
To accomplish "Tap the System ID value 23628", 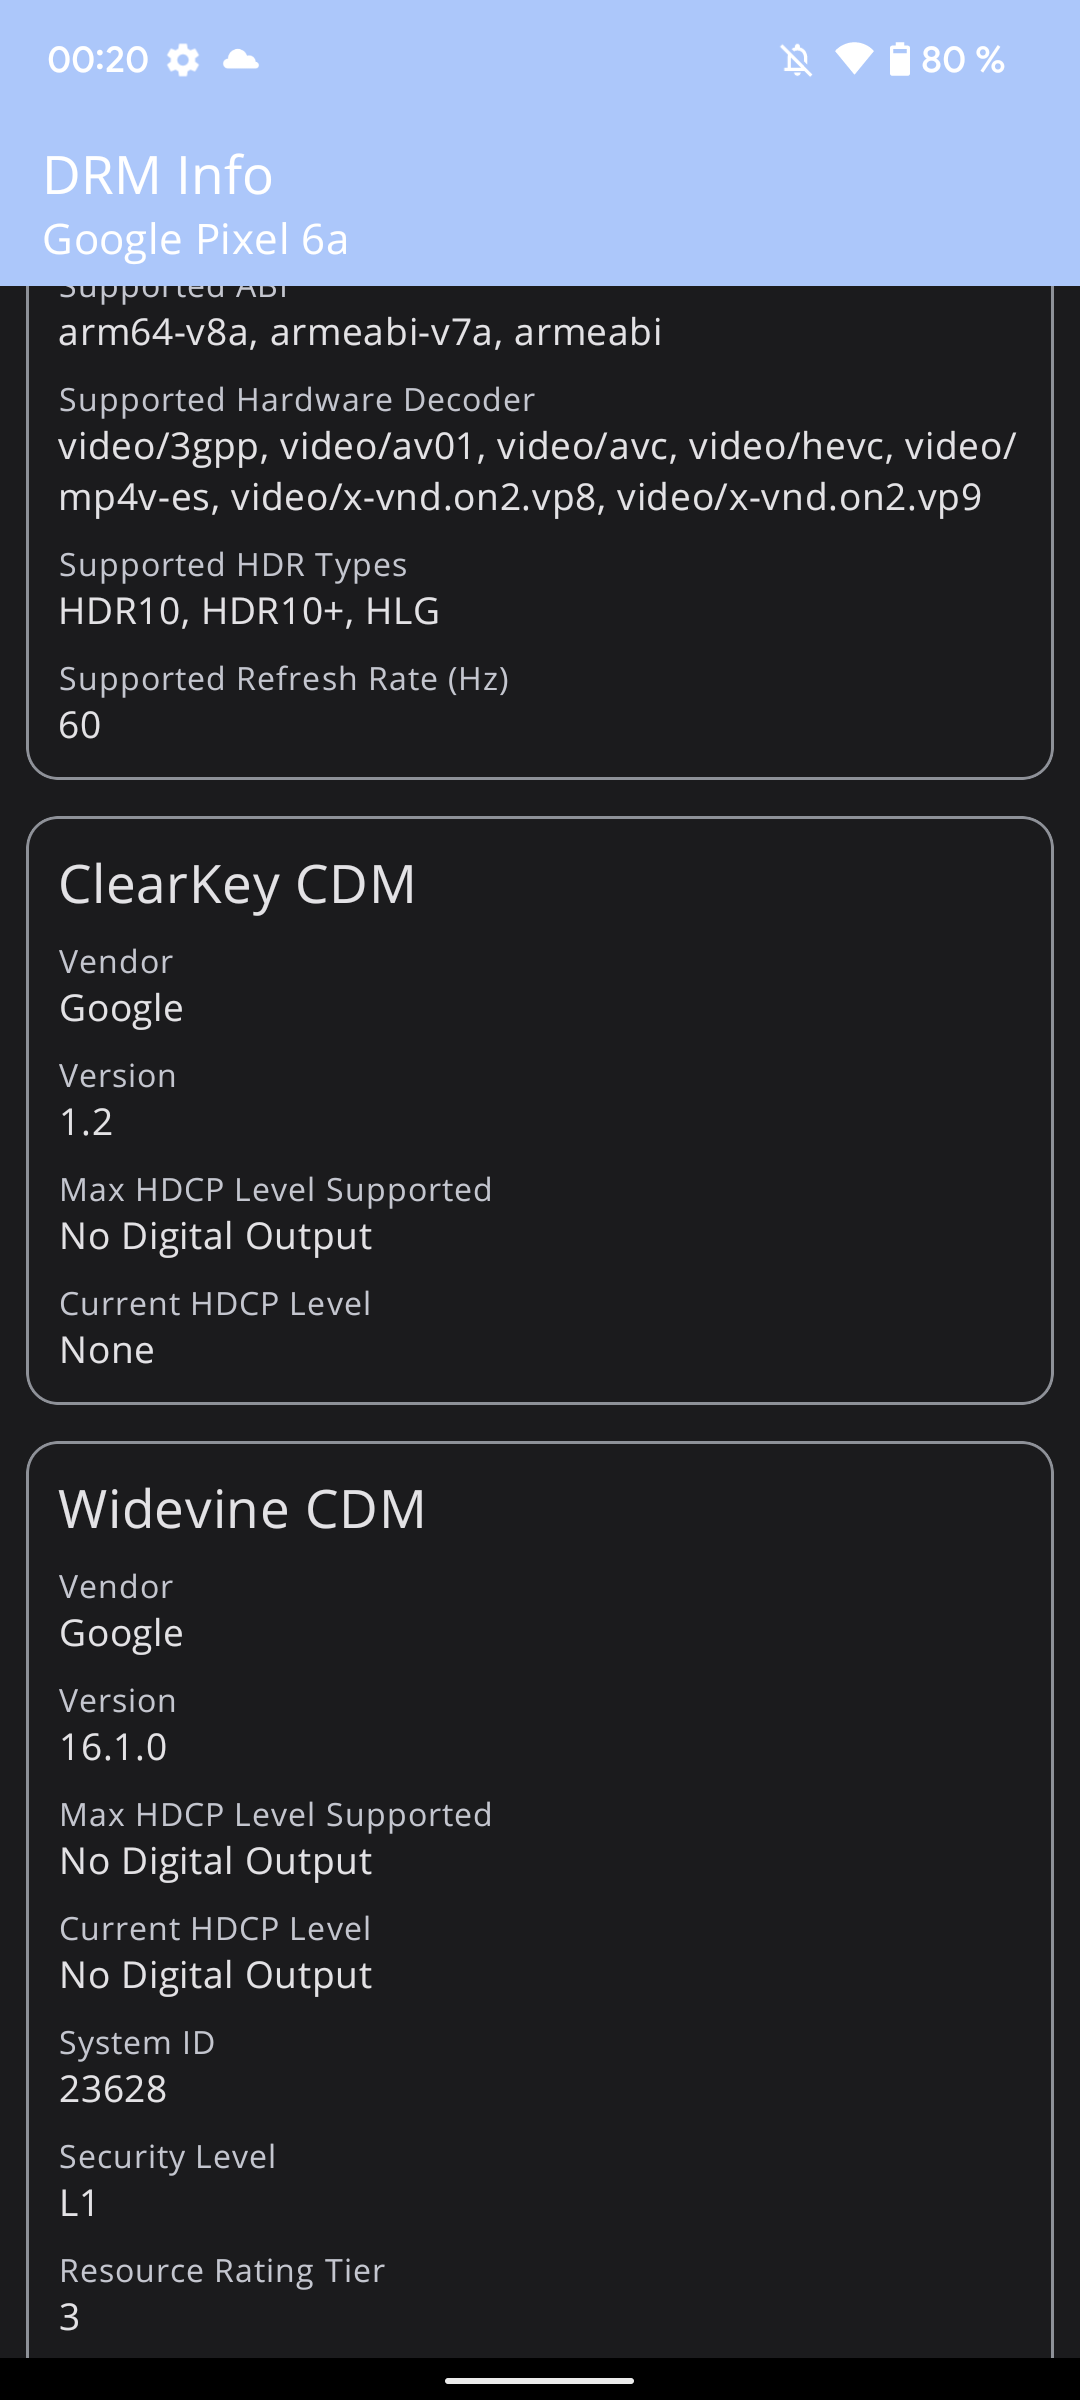I will 113,2089.
